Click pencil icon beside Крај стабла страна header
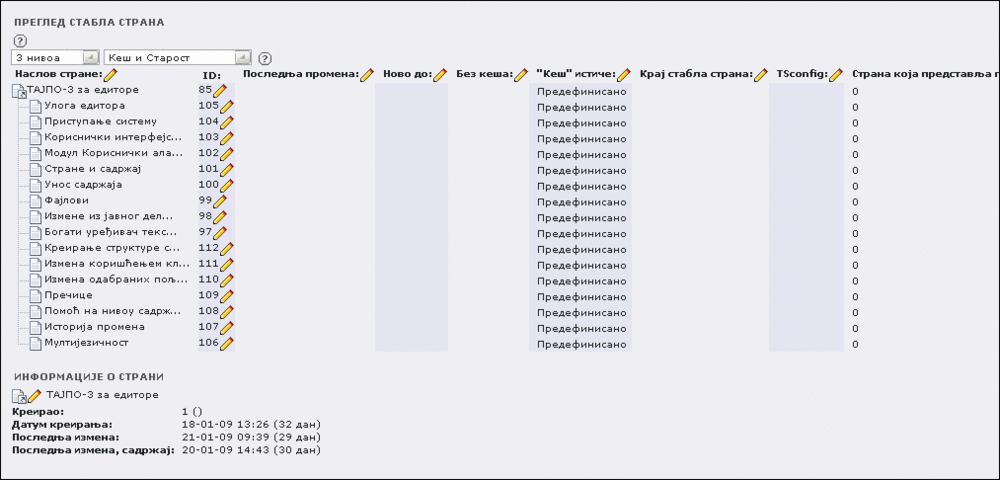The width and height of the screenshot is (1000, 480). (761, 75)
